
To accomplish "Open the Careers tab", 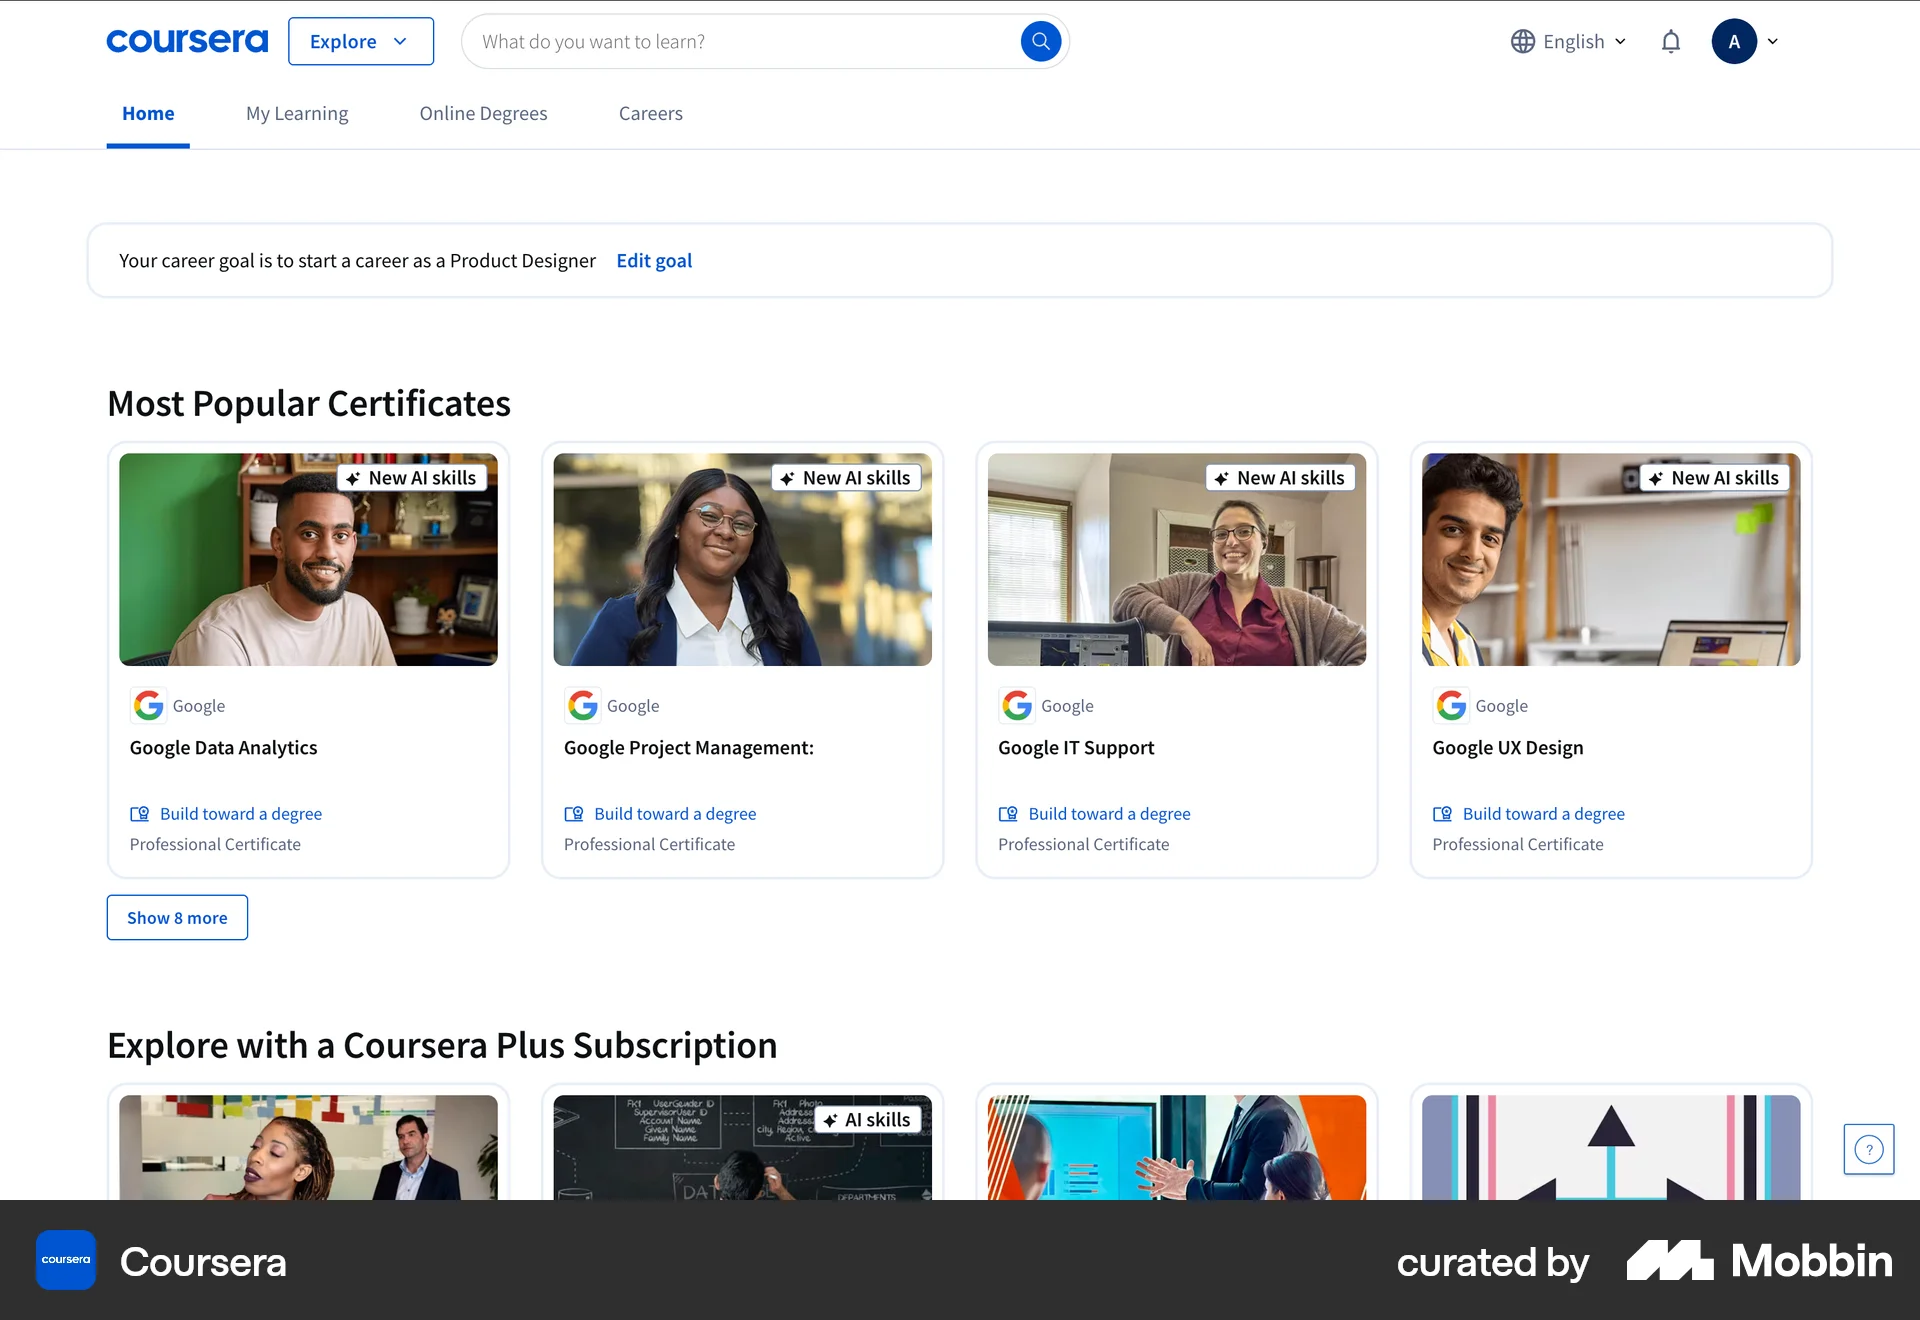I will (x=650, y=113).
